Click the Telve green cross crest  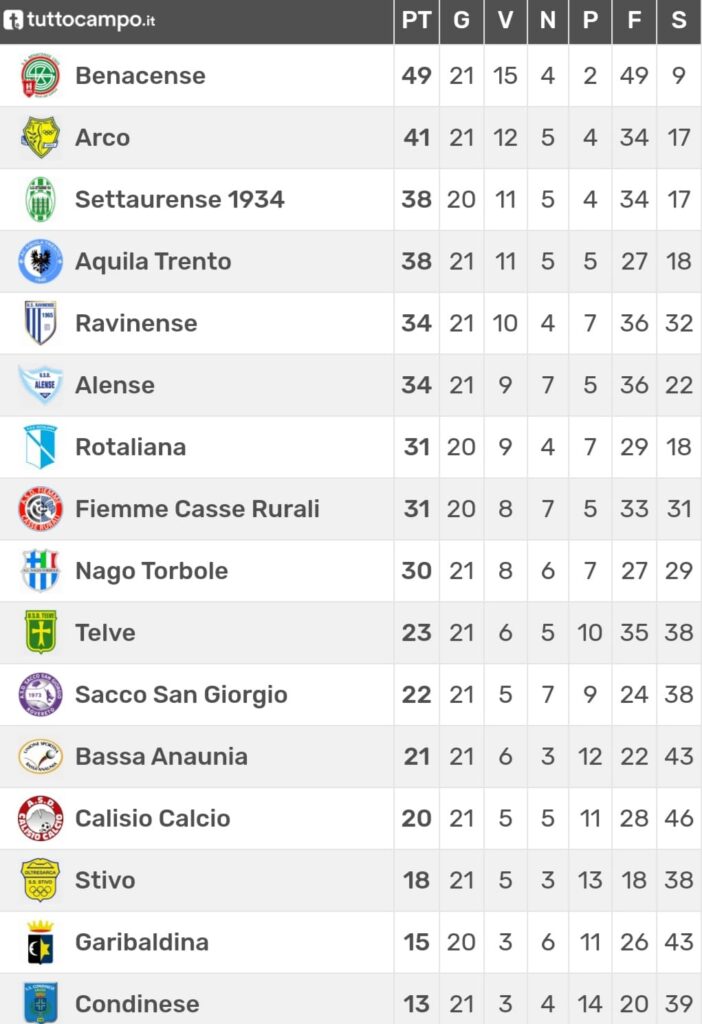coord(40,632)
